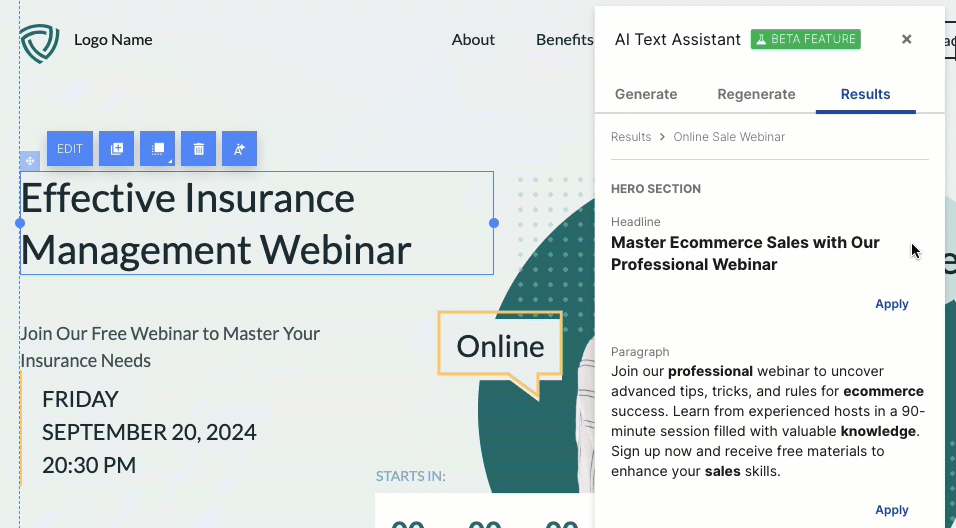Open the layer arrangement icon in toolbar
This screenshot has width=956, height=528.
(x=157, y=149)
